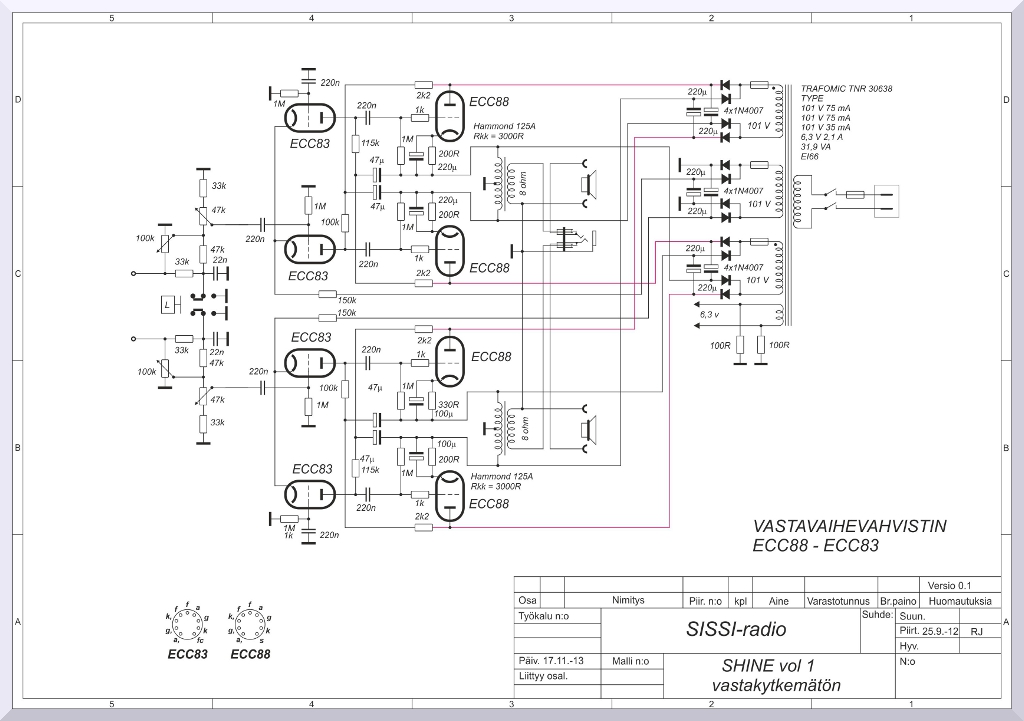Click the mains power transformer symbol
This screenshot has width=1024, height=721.
click(x=799, y=202)
